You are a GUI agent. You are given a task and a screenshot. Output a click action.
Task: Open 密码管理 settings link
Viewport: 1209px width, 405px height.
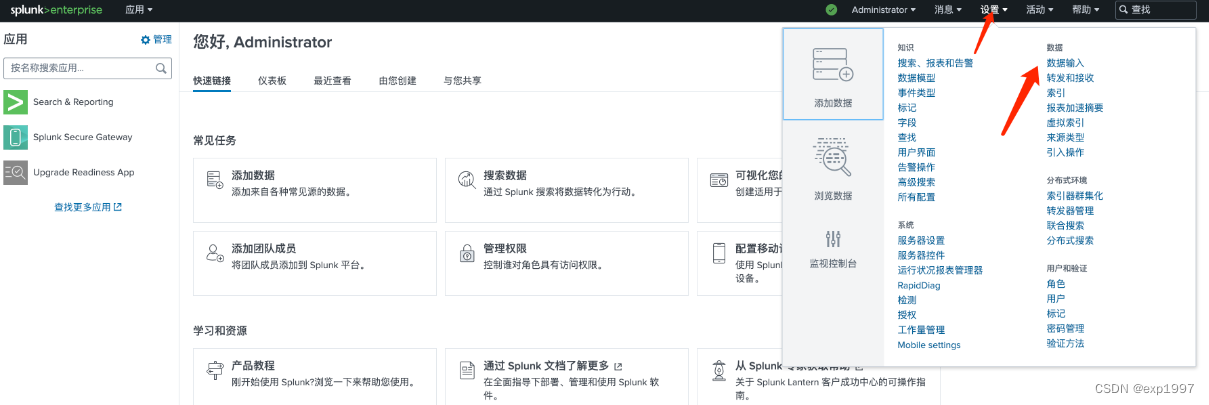(1065, 328)
